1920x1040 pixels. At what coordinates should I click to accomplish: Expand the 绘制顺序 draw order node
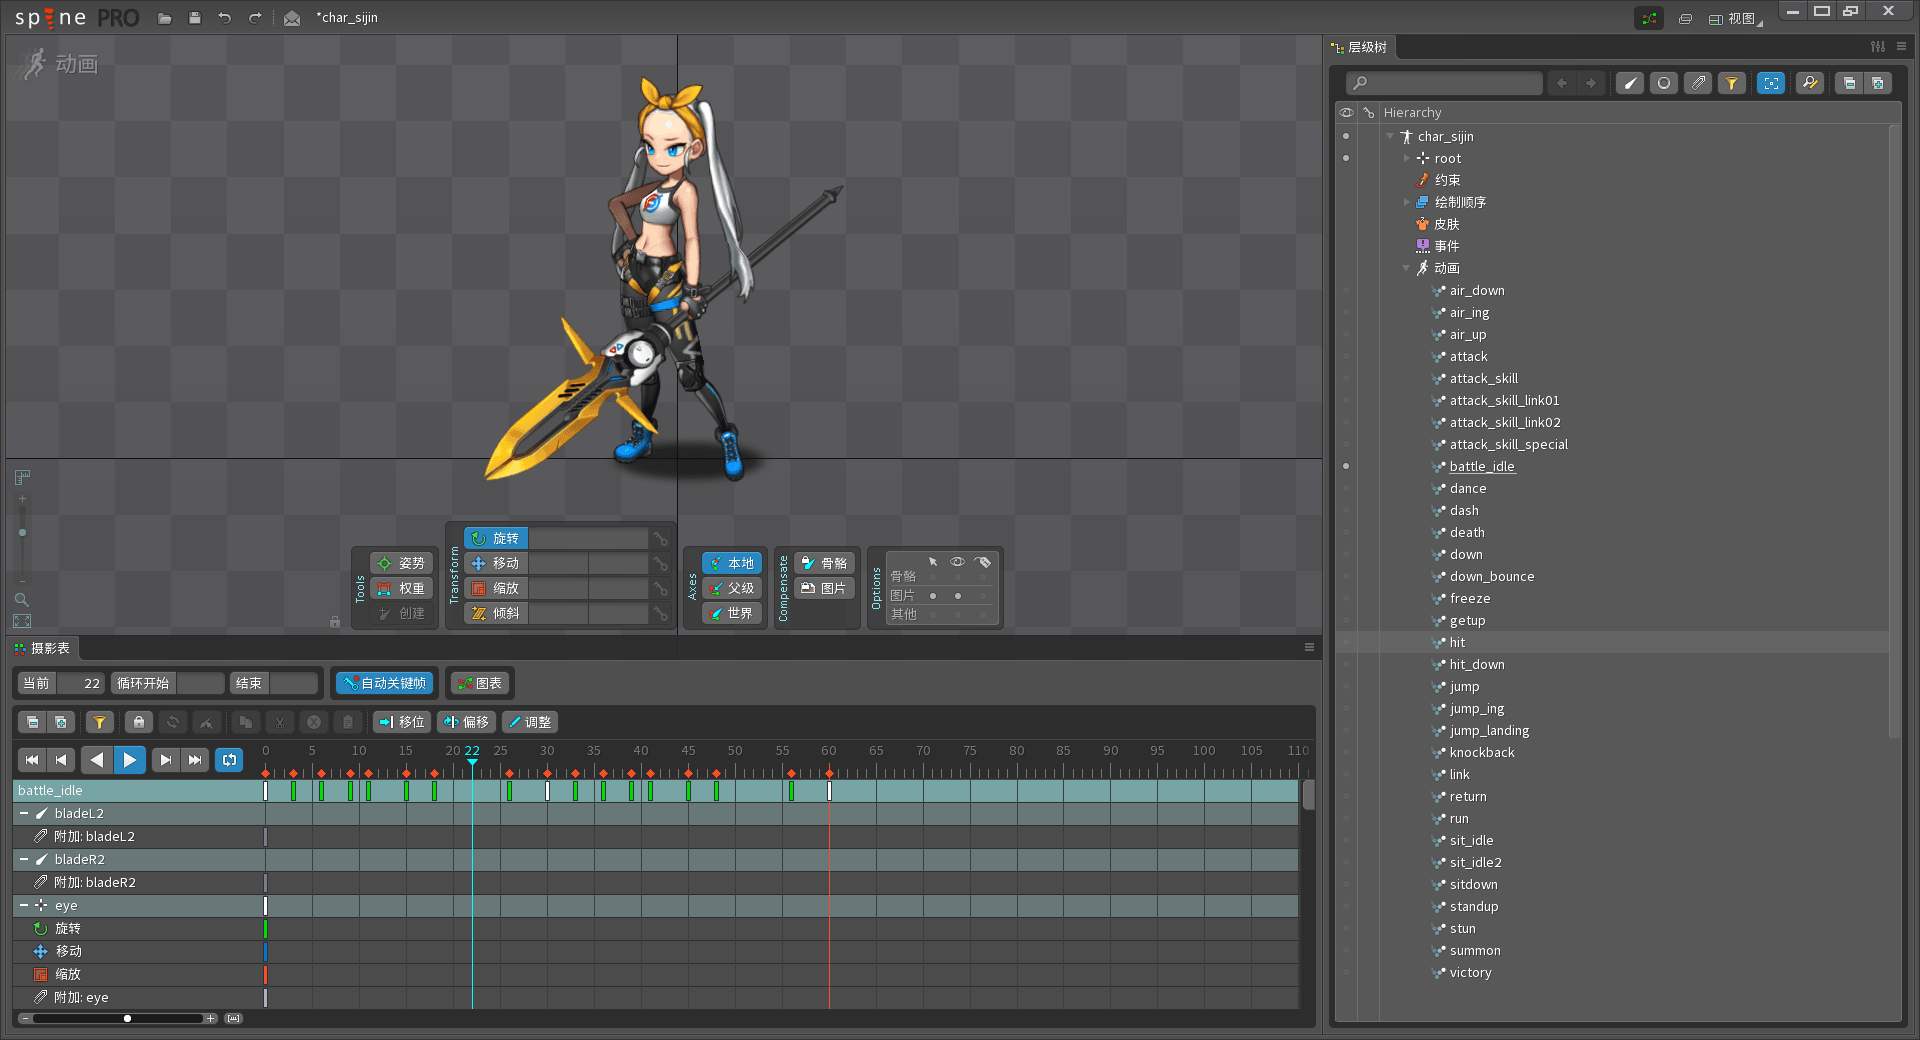click(x=1406, y=202)
